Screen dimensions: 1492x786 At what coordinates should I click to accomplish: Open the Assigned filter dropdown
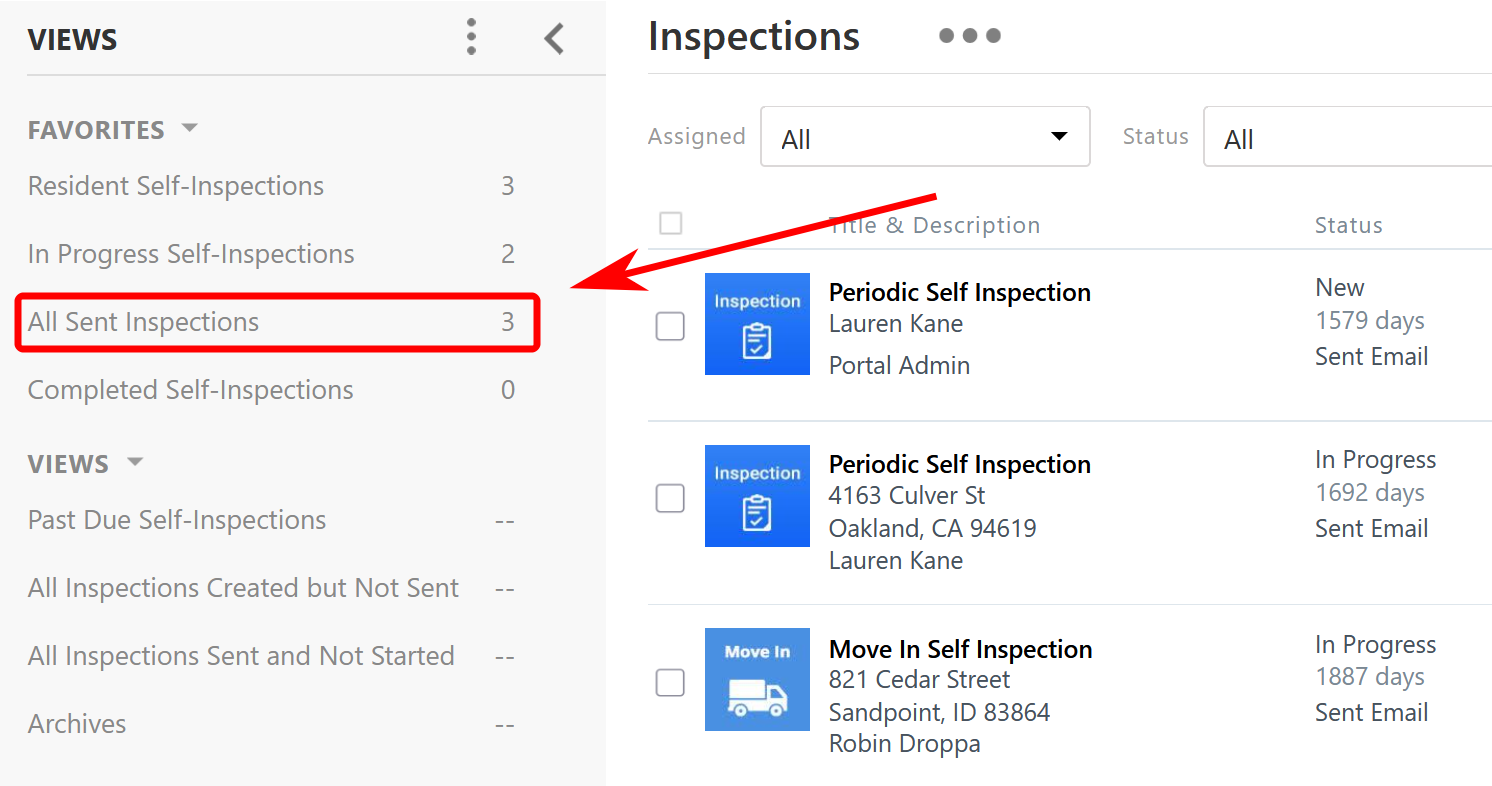coord(925,137)
